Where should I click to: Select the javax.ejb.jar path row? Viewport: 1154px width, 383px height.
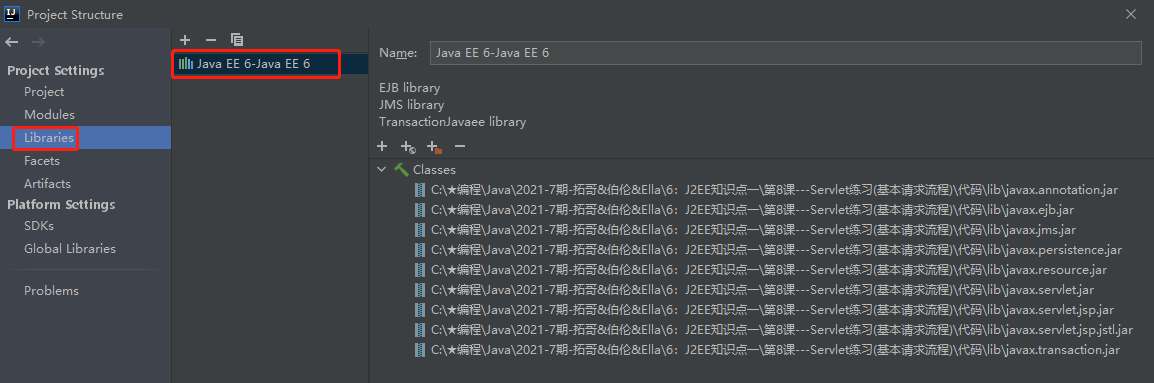[752, 210]
